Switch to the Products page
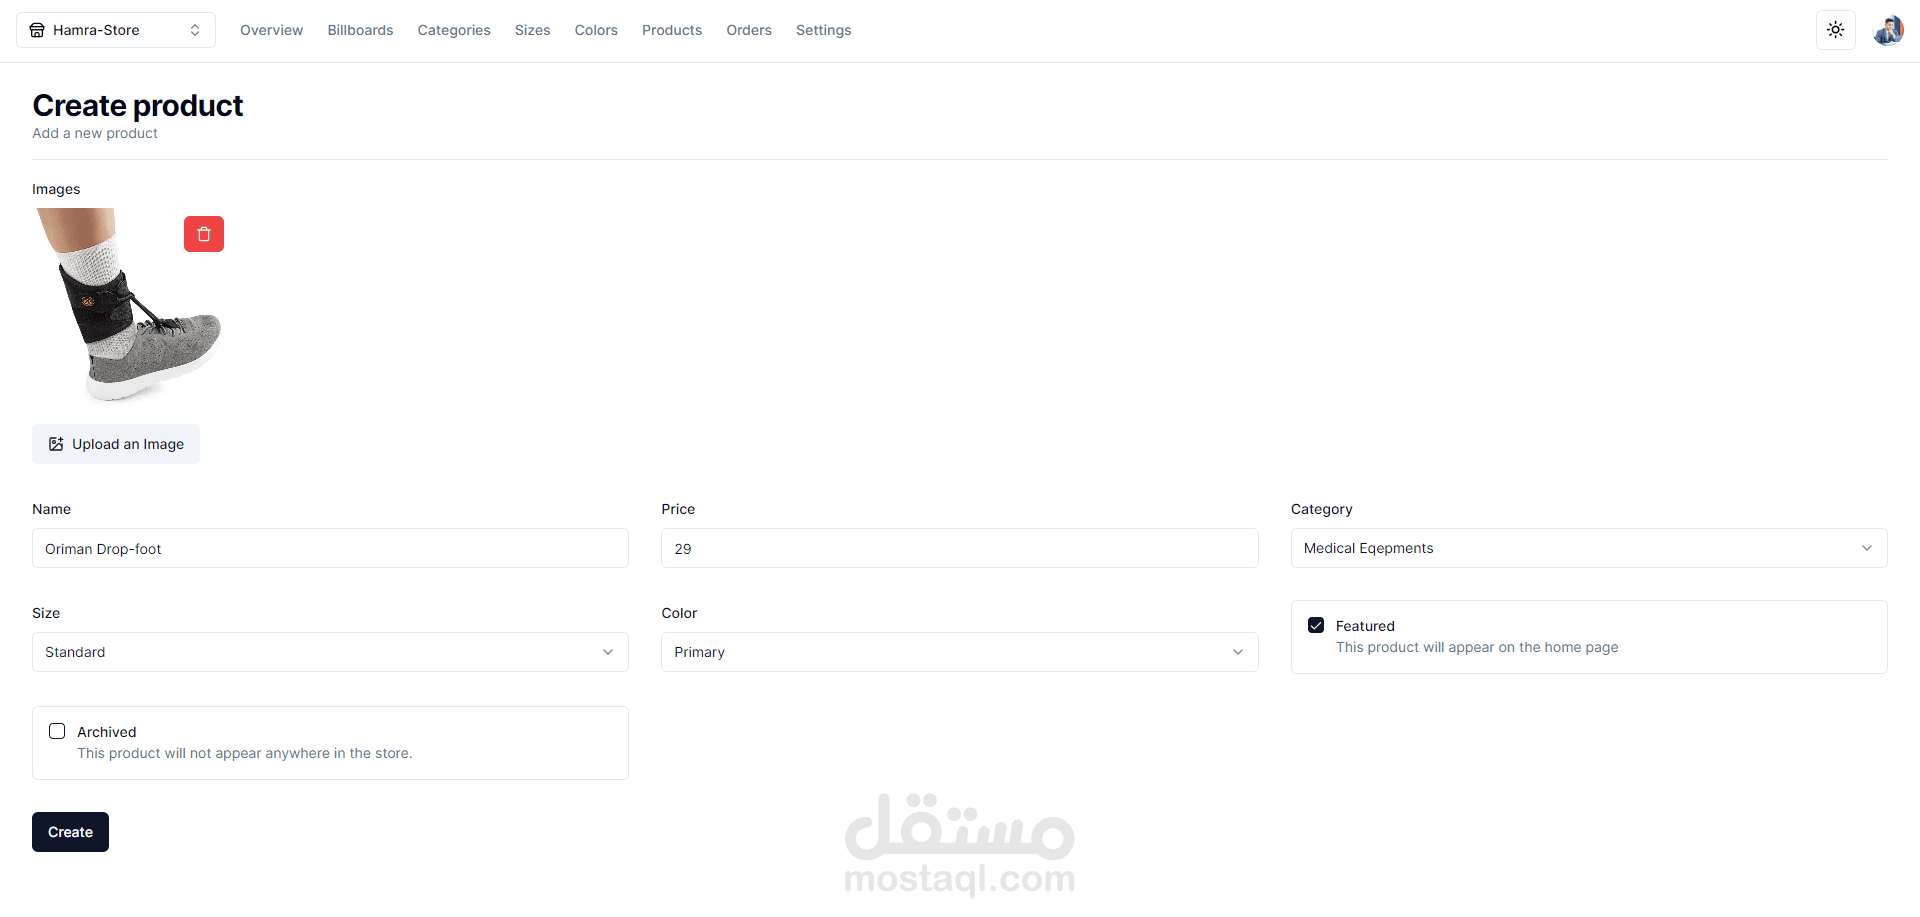Screen dimensions: 1920x917 (672, 30)
